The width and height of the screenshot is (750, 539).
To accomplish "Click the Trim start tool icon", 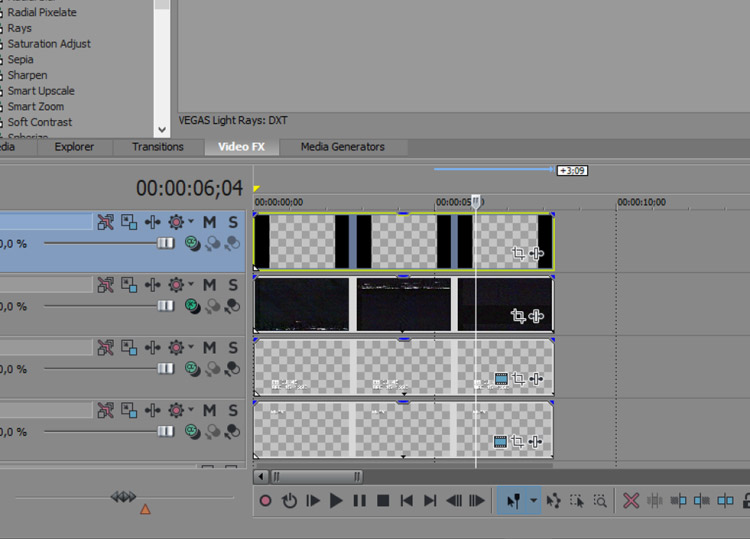I will click(678, 501).
